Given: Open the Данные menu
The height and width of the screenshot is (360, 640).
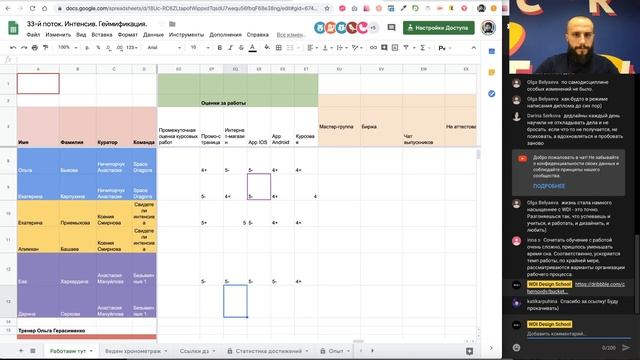Looking at the screenshot, I should 153,35.
